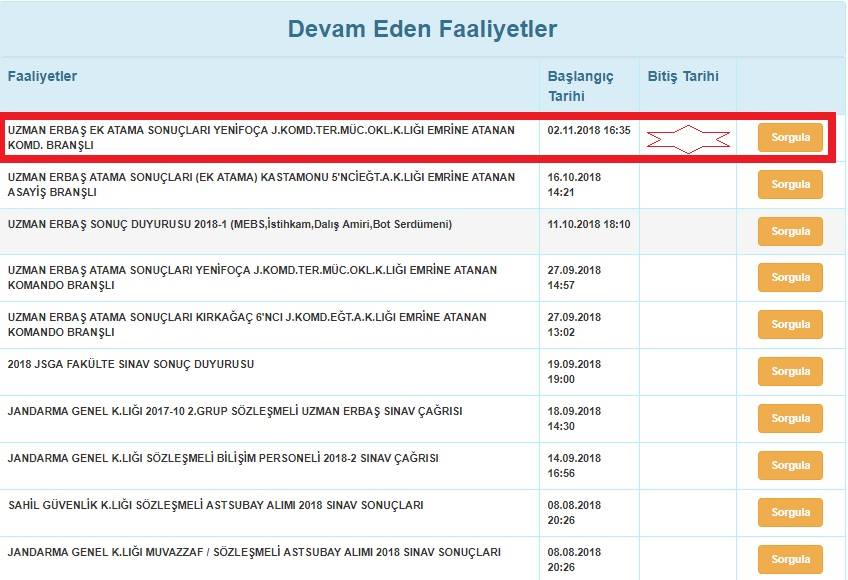Click Sorgula for 2018 JSGA Fakülte results

(x=790, y=371)
